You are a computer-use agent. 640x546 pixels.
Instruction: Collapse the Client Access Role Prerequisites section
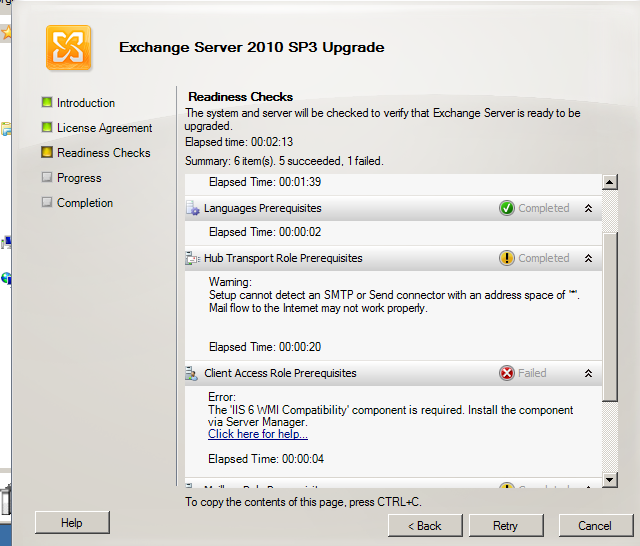[588, 373]
